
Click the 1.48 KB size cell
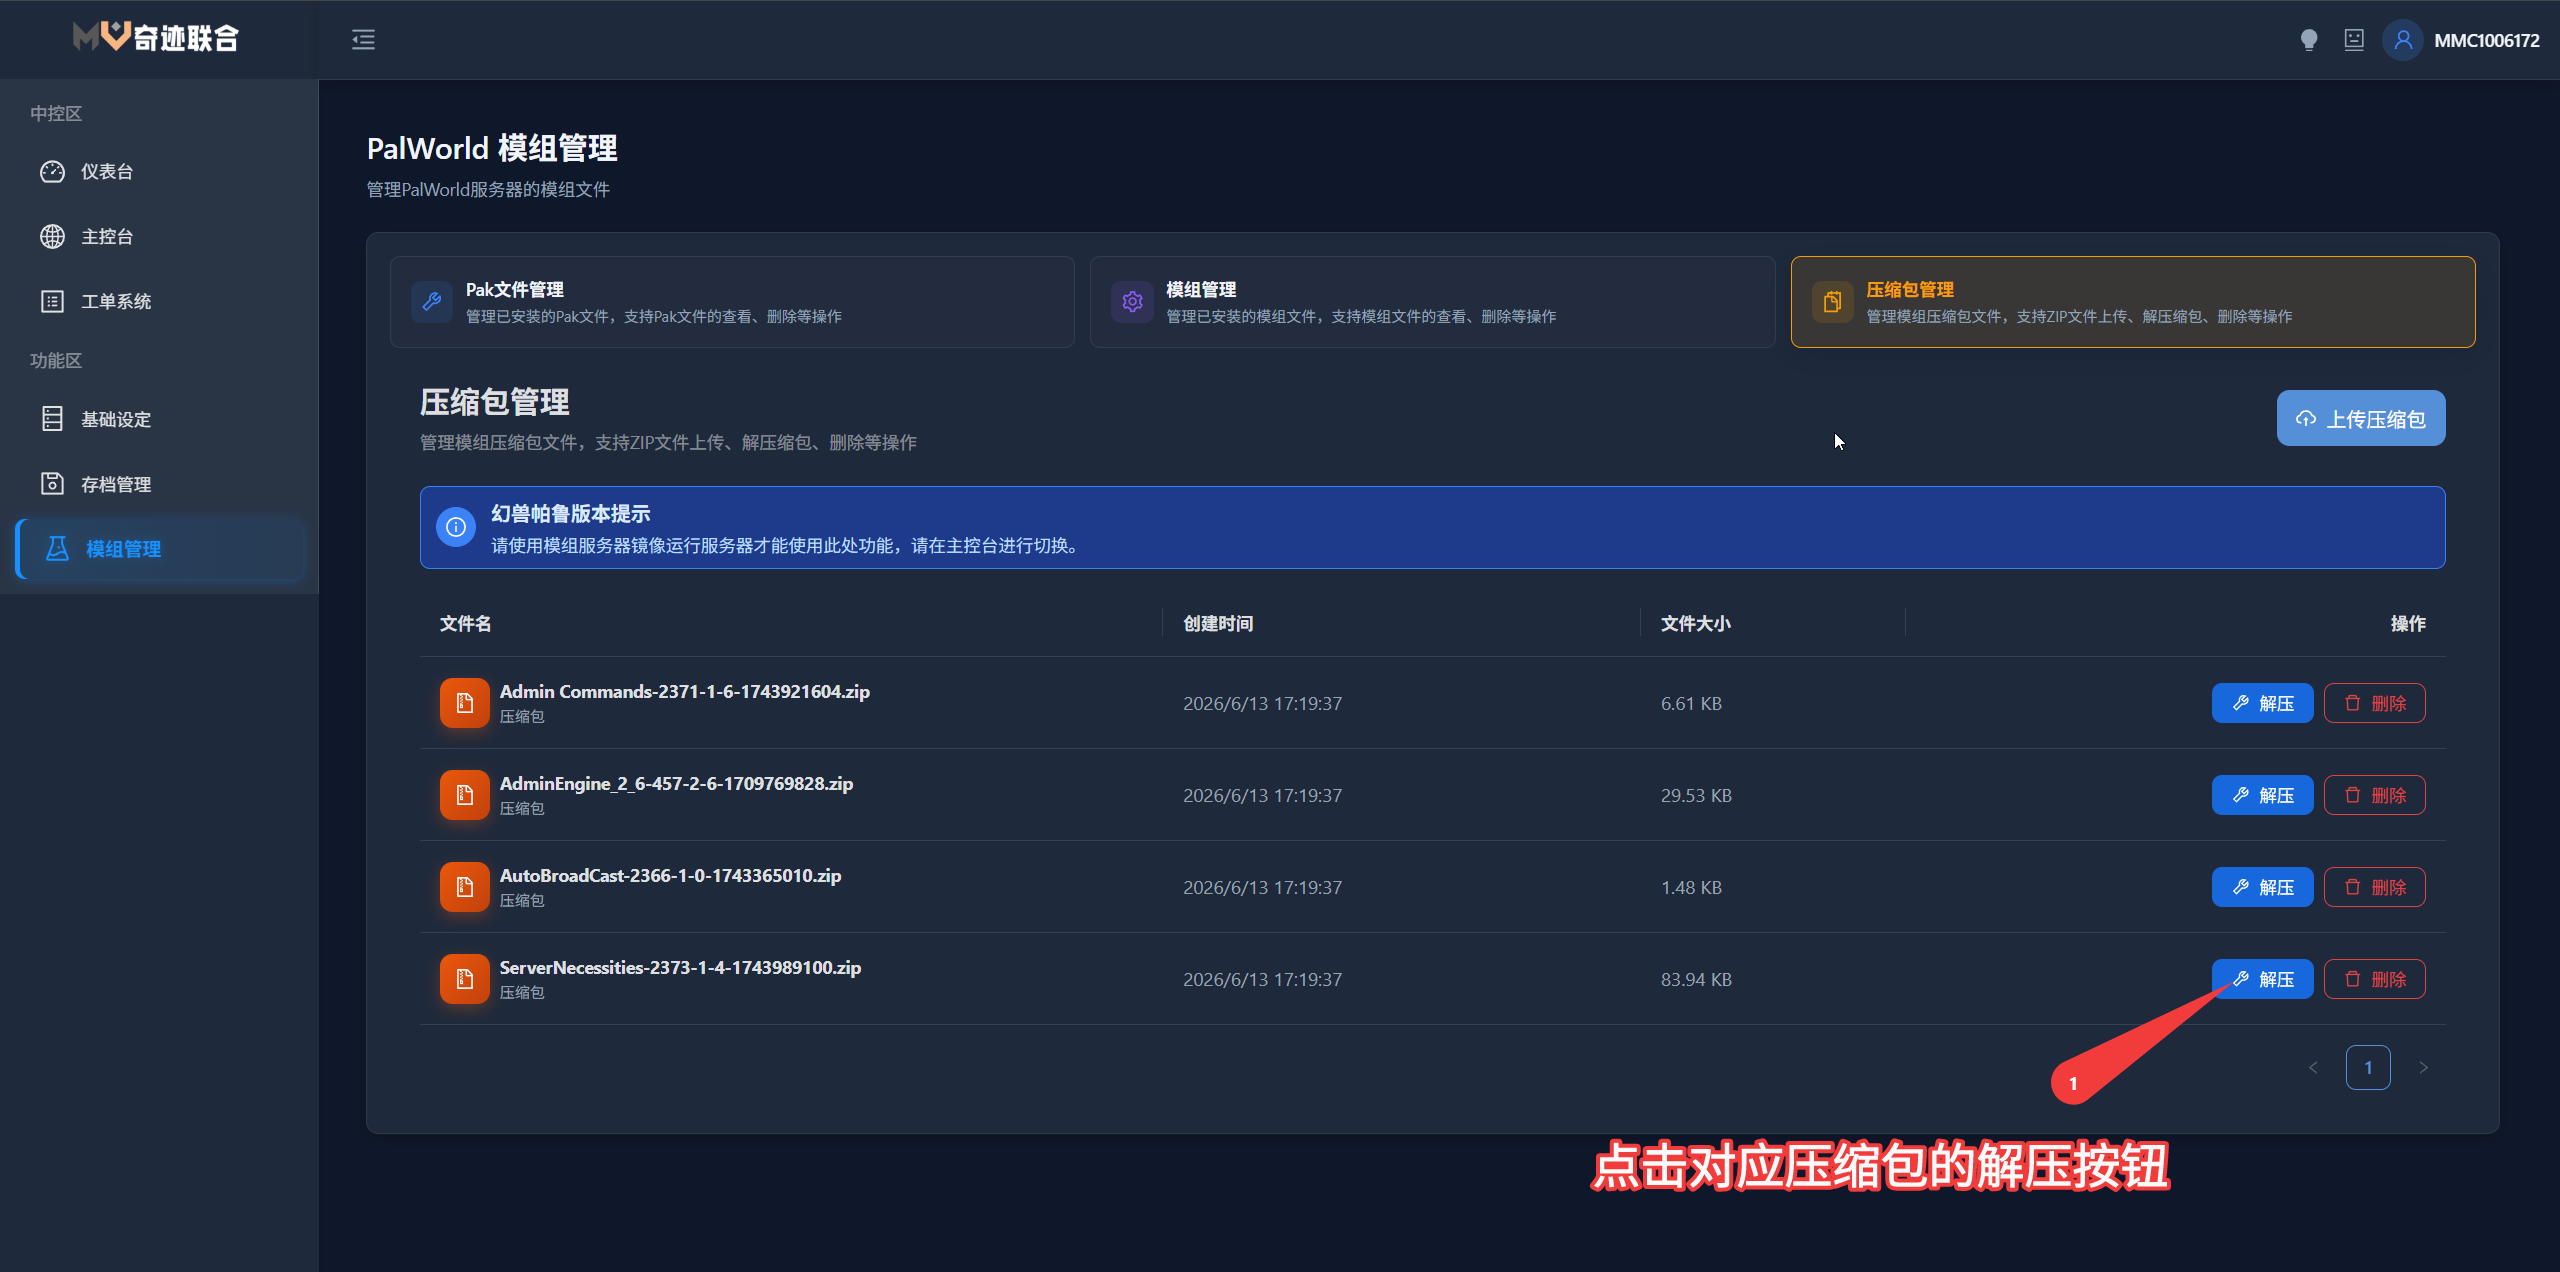coord(1691,888)
